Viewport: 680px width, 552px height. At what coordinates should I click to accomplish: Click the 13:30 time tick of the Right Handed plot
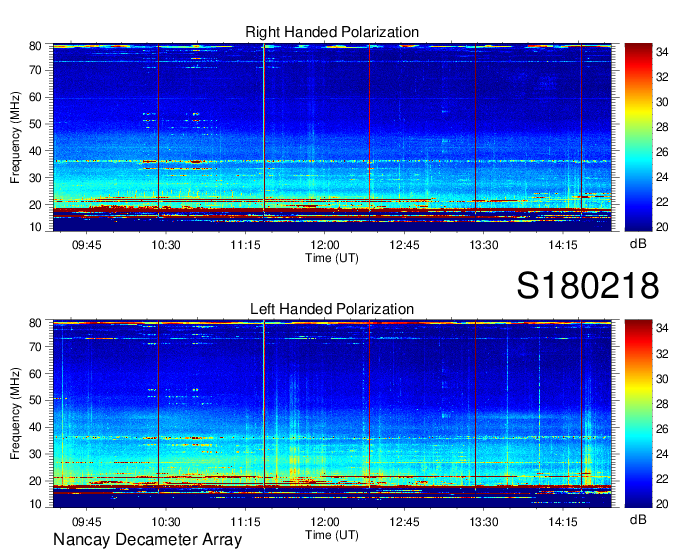coord(484,245)
